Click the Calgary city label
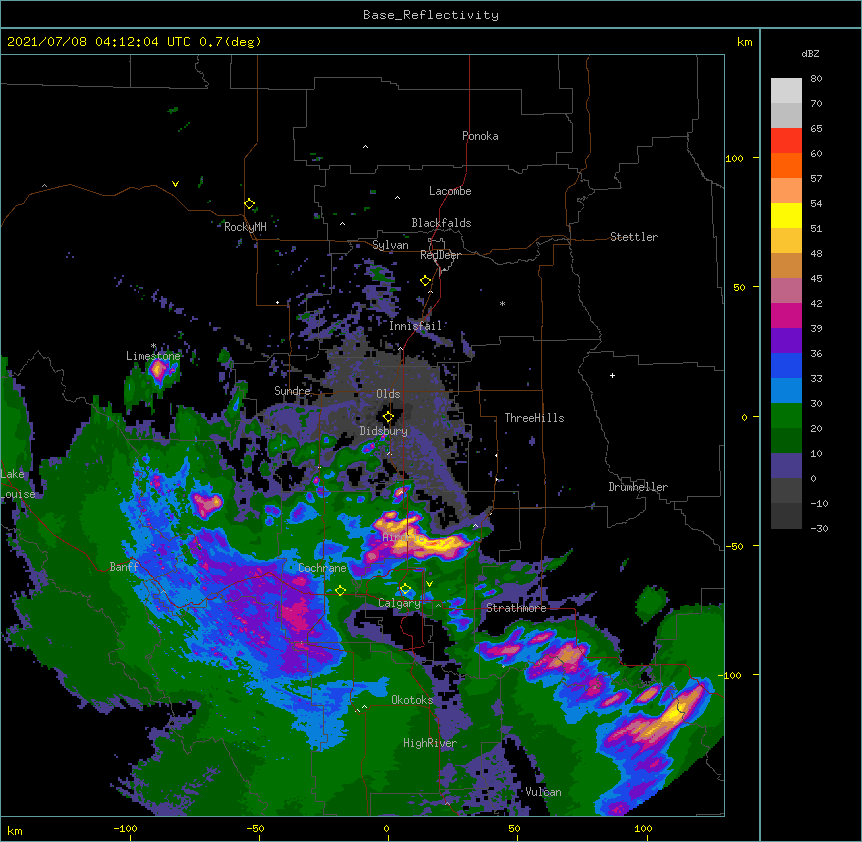 tap(399, 603)
